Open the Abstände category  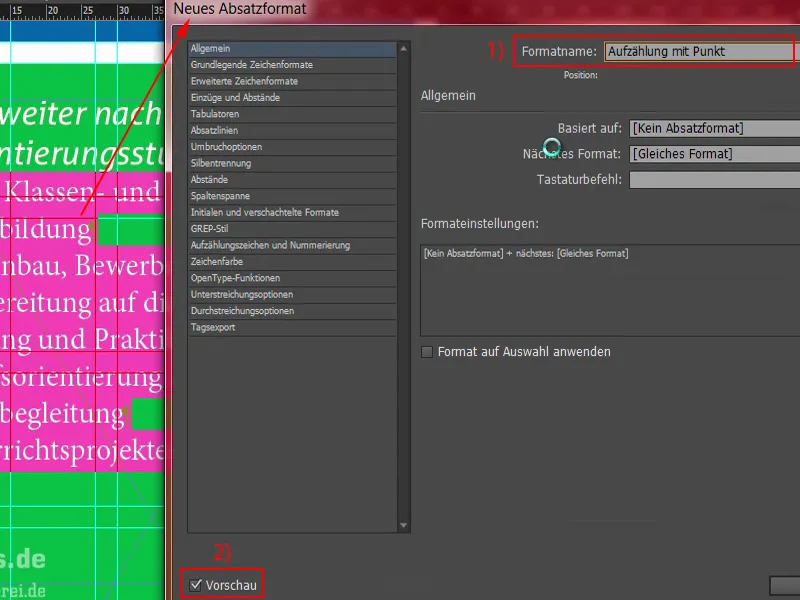(x=292, y=180)
